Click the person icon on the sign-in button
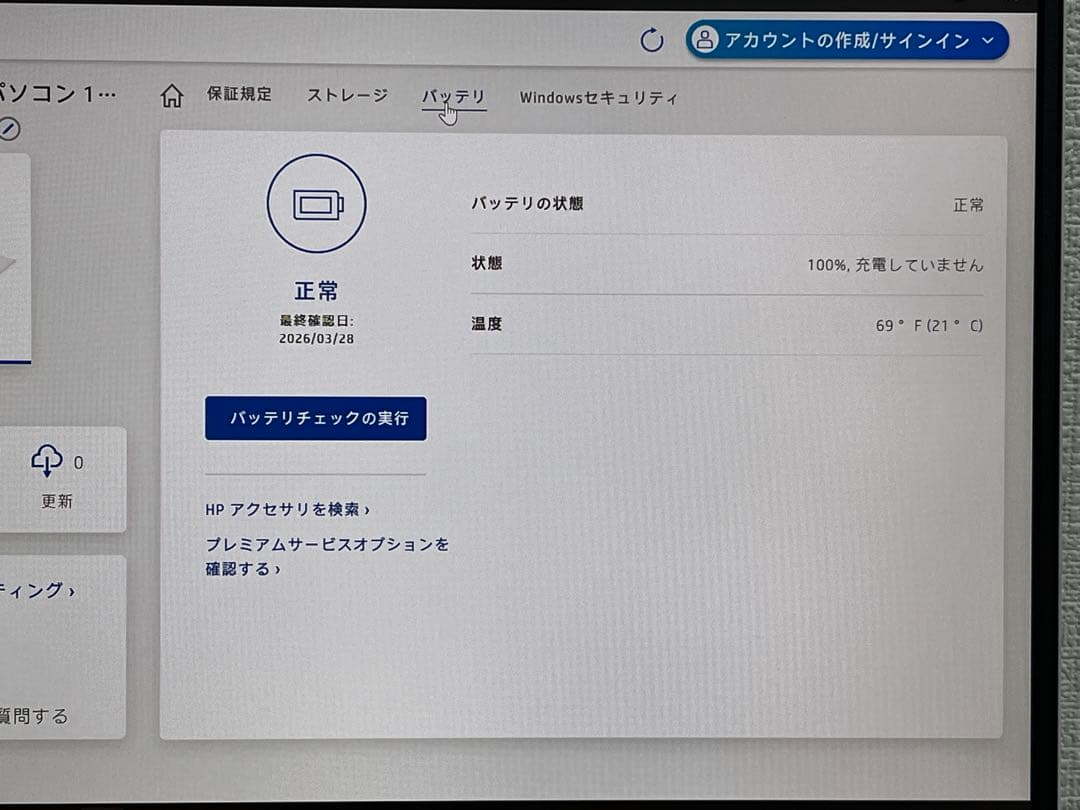Screen dimensions: 1080x810 pos(706,41)
